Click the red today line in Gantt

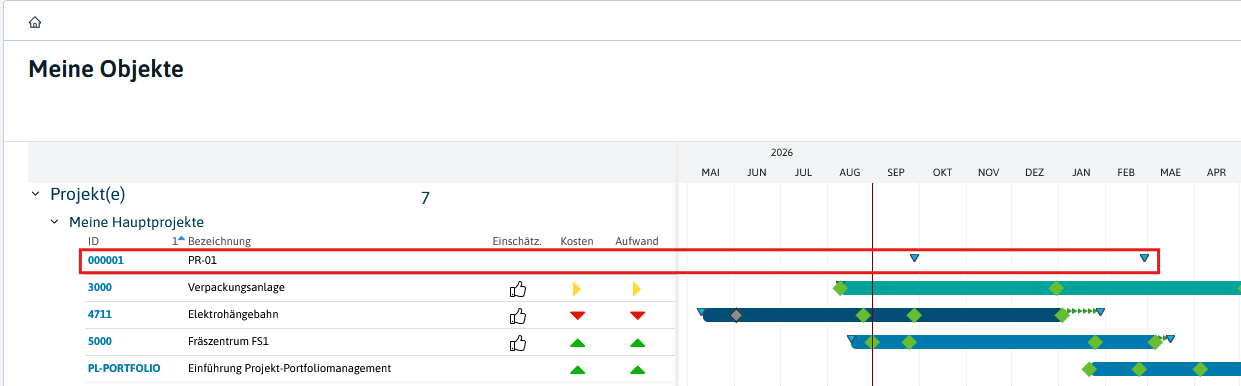[873, 285]
